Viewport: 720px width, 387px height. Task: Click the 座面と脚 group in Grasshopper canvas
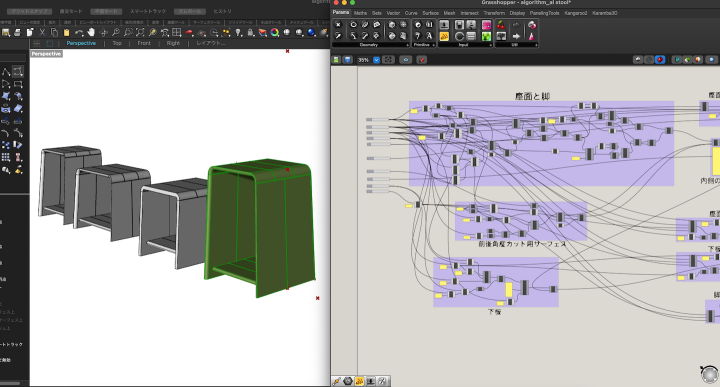(541, 143)
